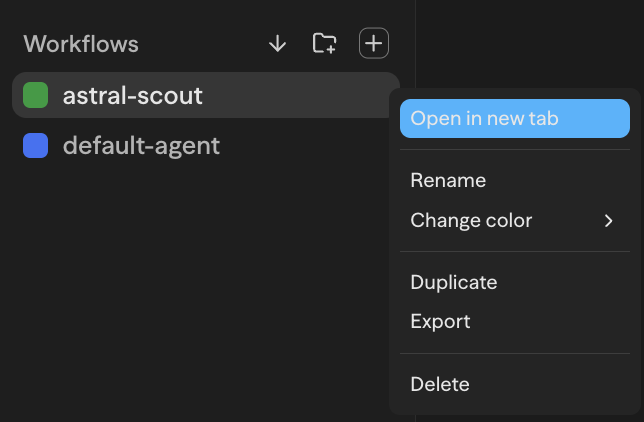644x422 pixels.
Task: Click the default-agent name text
Action: coord(141,146)
